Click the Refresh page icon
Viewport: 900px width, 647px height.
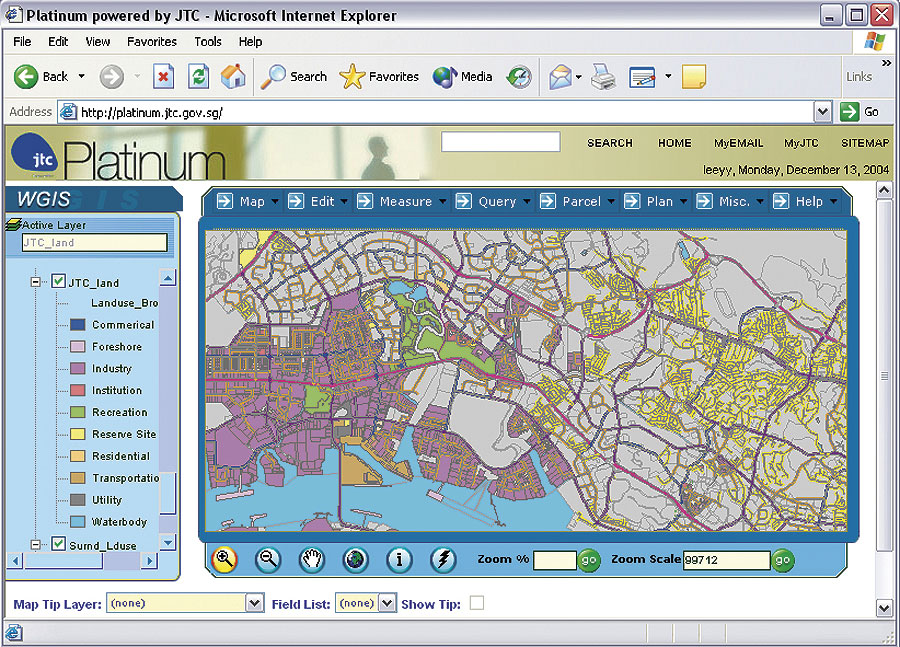[199, 76]
